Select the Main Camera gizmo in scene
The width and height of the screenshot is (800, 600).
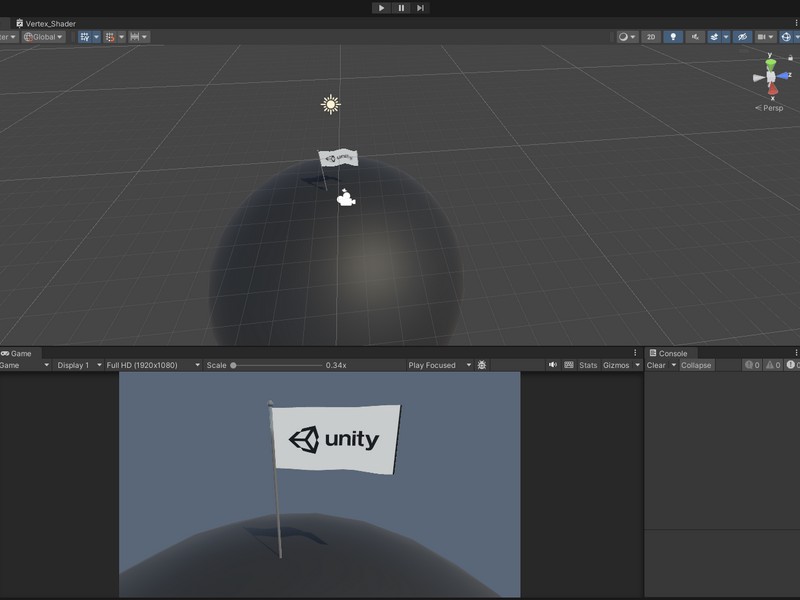pyautogui.click(x=346, y=198)
